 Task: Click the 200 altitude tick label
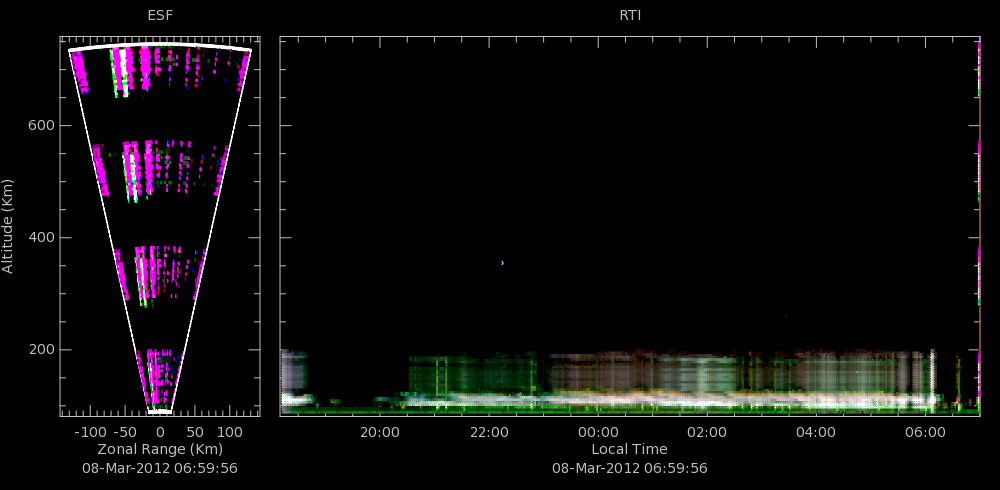(40, 350)
